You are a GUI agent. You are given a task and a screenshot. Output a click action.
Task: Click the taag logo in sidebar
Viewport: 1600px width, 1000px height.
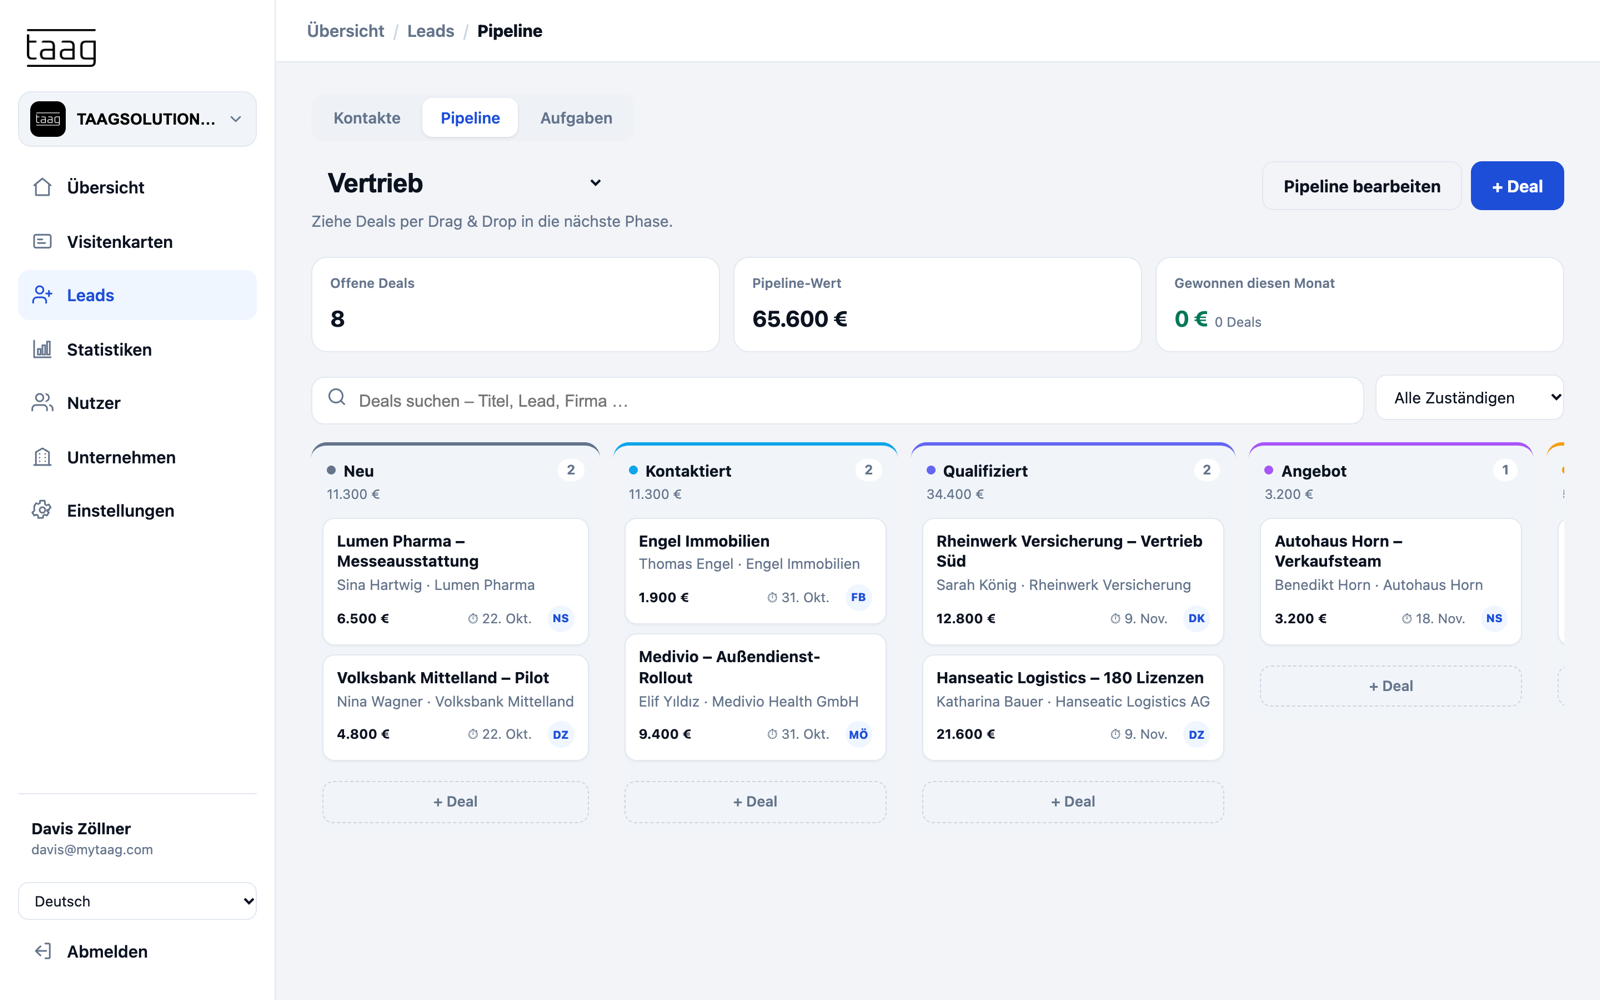click(x=61, y=47)
